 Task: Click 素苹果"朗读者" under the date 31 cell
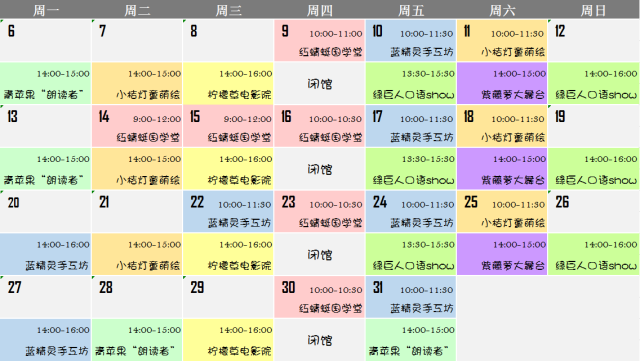click(x=409, y=351)
